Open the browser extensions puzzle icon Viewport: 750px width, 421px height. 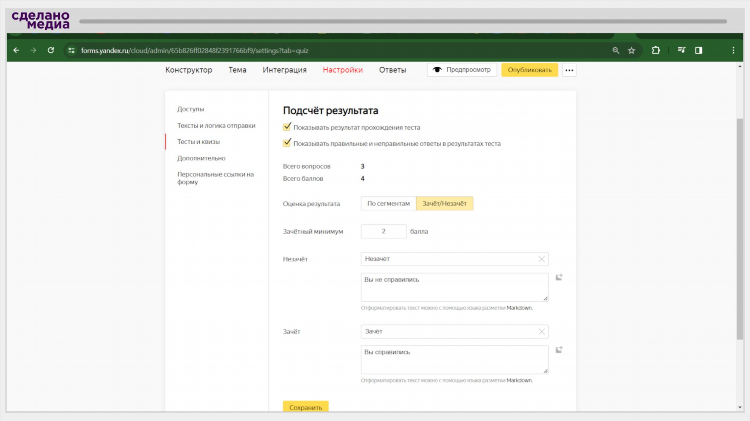click(656, 50)
